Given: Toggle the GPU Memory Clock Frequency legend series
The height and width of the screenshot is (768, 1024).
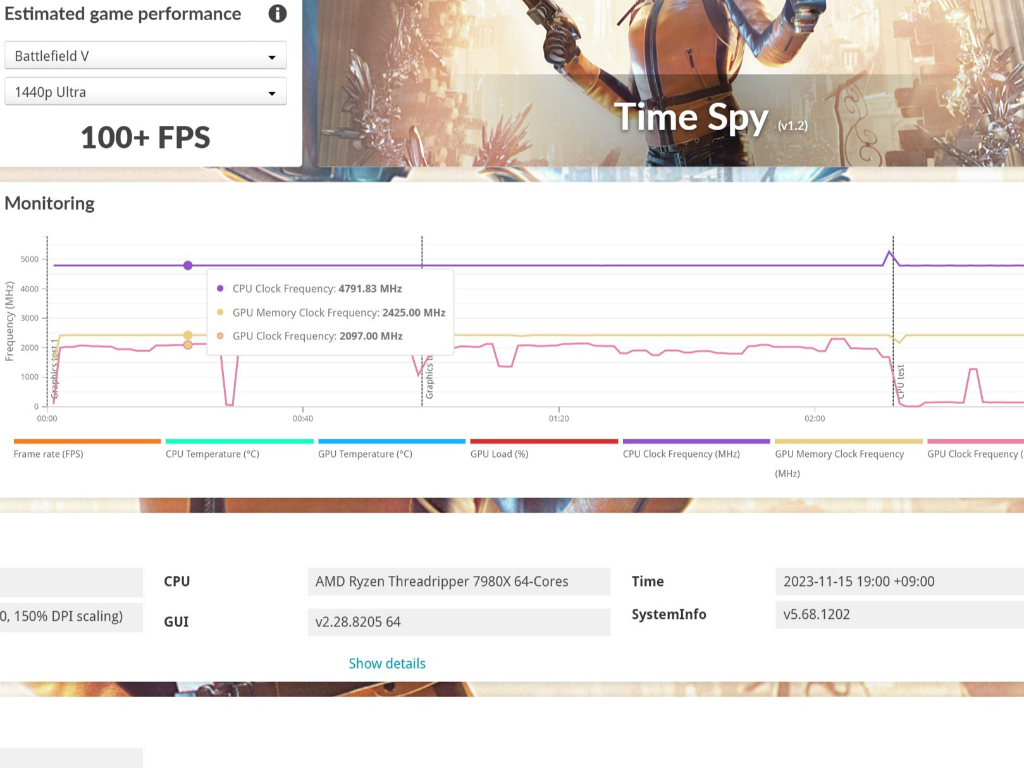Looking at the screenshot, I should tap(848, 459).
